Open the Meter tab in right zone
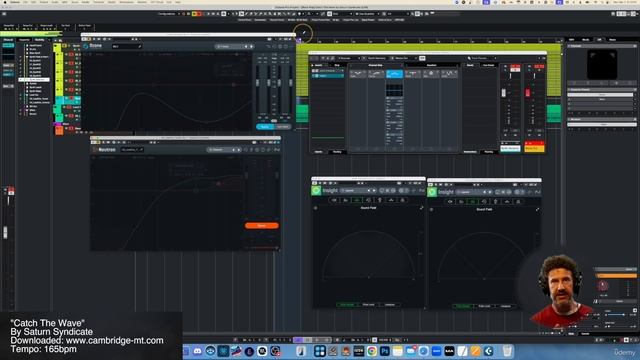This screenshot has width=640, height=360. coord(613,40)
